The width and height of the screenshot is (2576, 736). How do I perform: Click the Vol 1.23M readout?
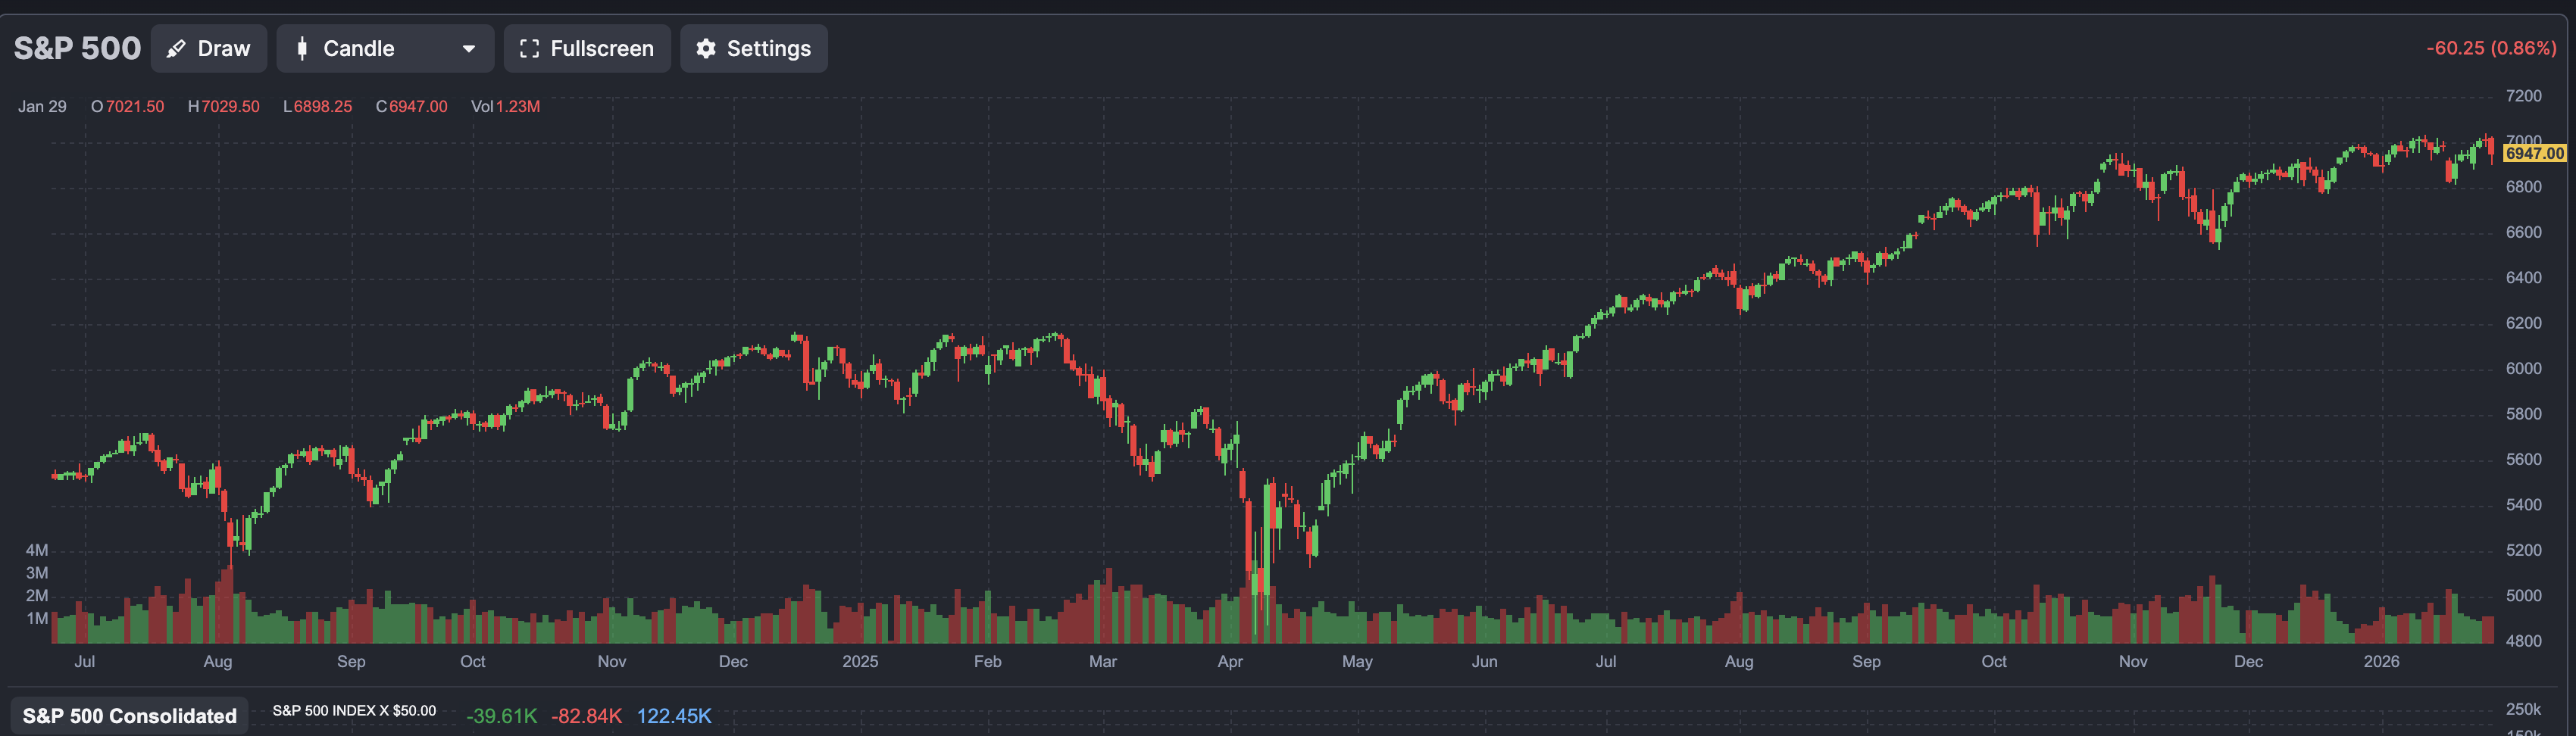[x=506, y=106]
